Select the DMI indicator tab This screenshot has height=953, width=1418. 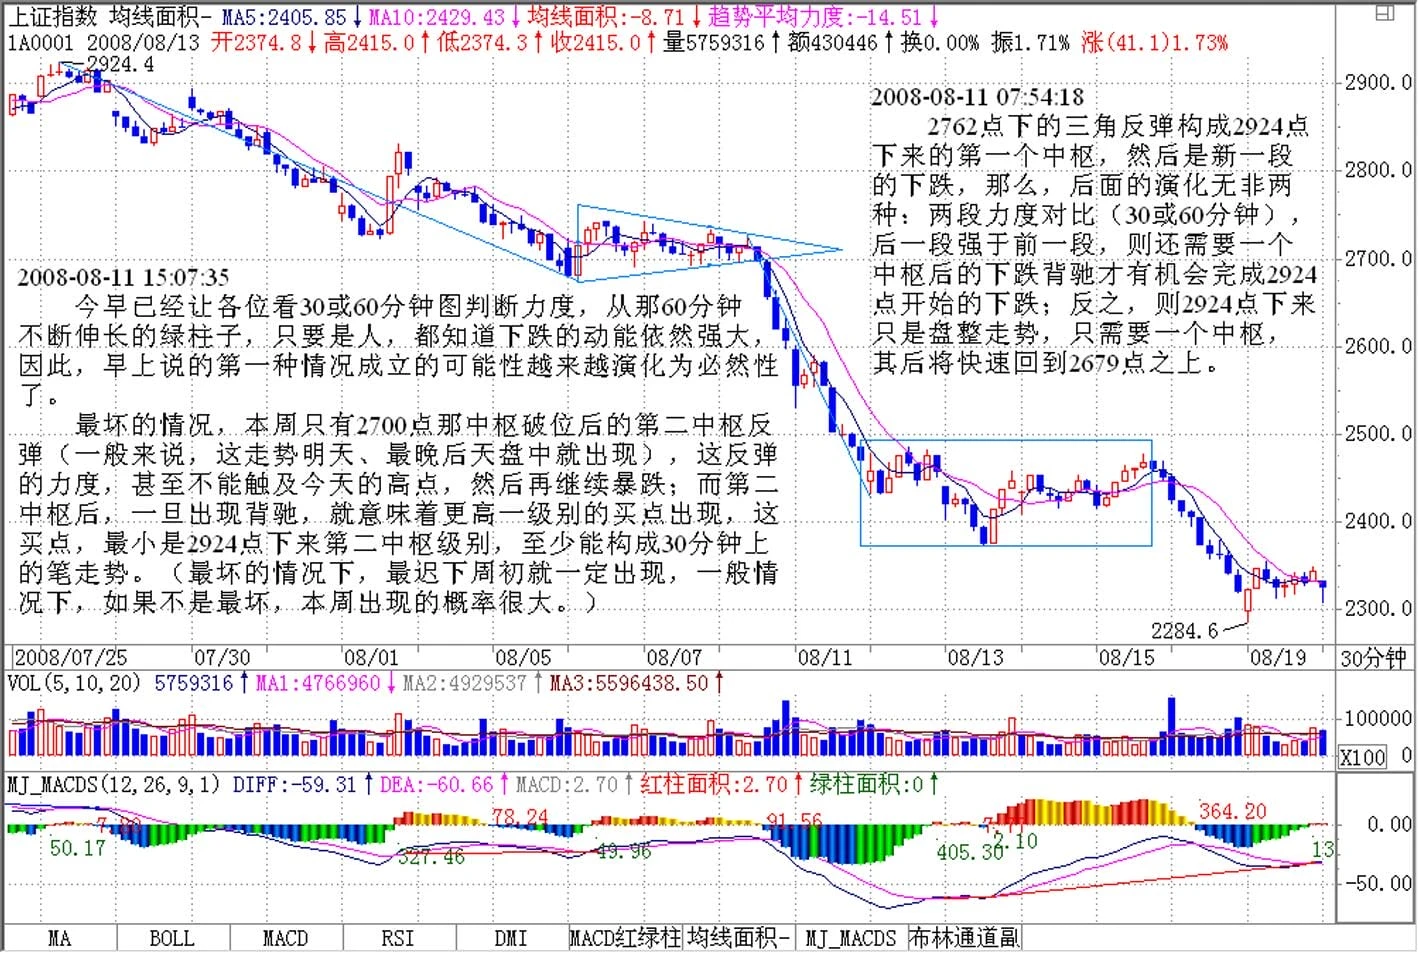pos(510,938)
